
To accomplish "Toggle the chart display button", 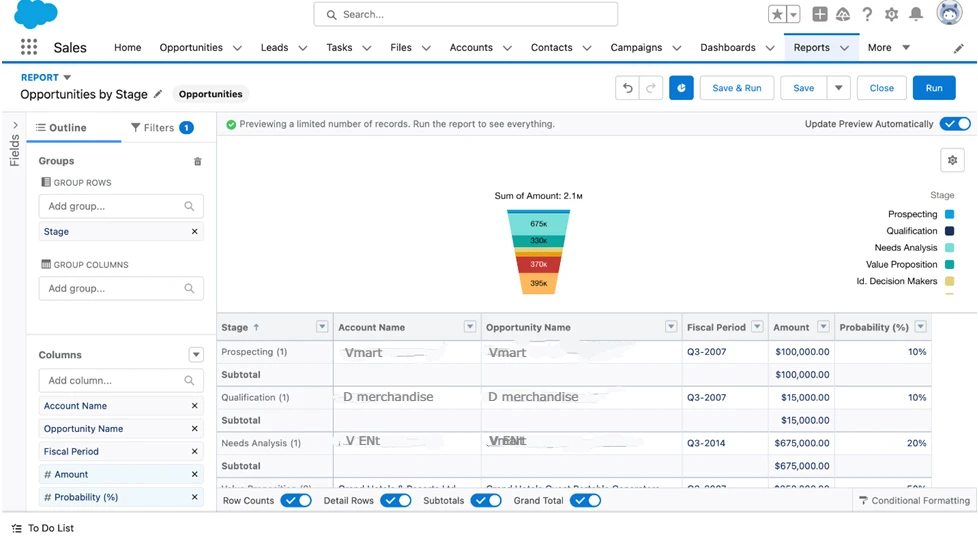I will pos(681,88).
